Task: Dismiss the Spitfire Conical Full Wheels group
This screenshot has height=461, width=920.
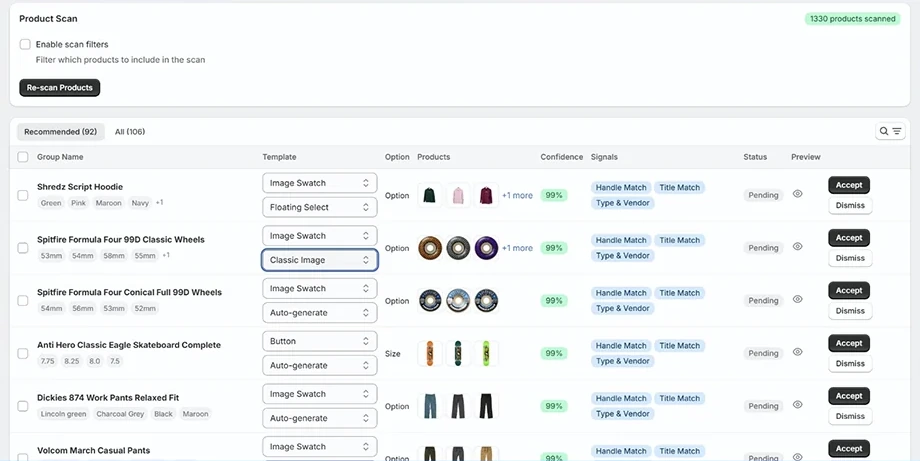Action: (850, 311)
